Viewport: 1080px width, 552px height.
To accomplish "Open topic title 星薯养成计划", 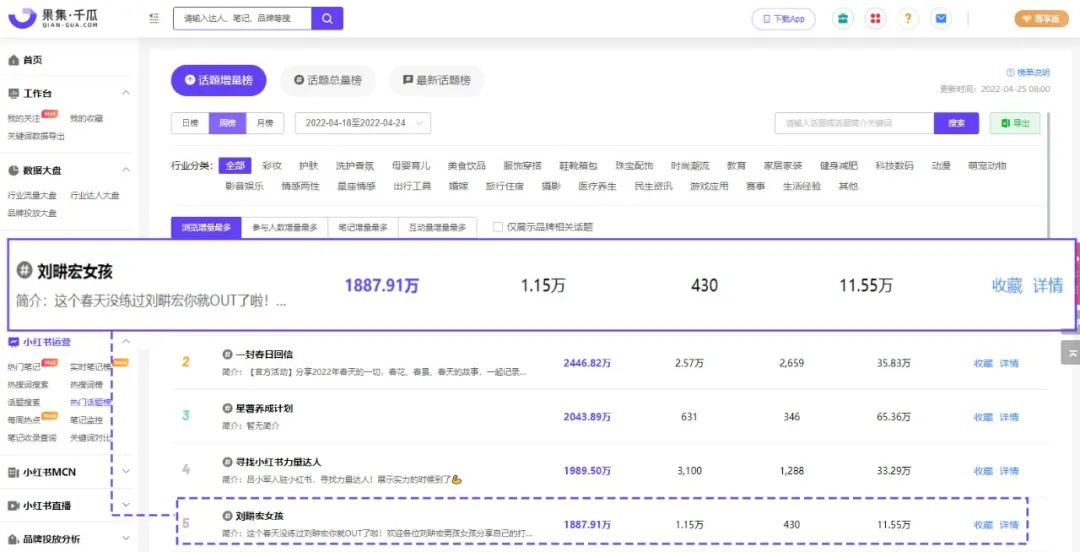I will (264, 409).
